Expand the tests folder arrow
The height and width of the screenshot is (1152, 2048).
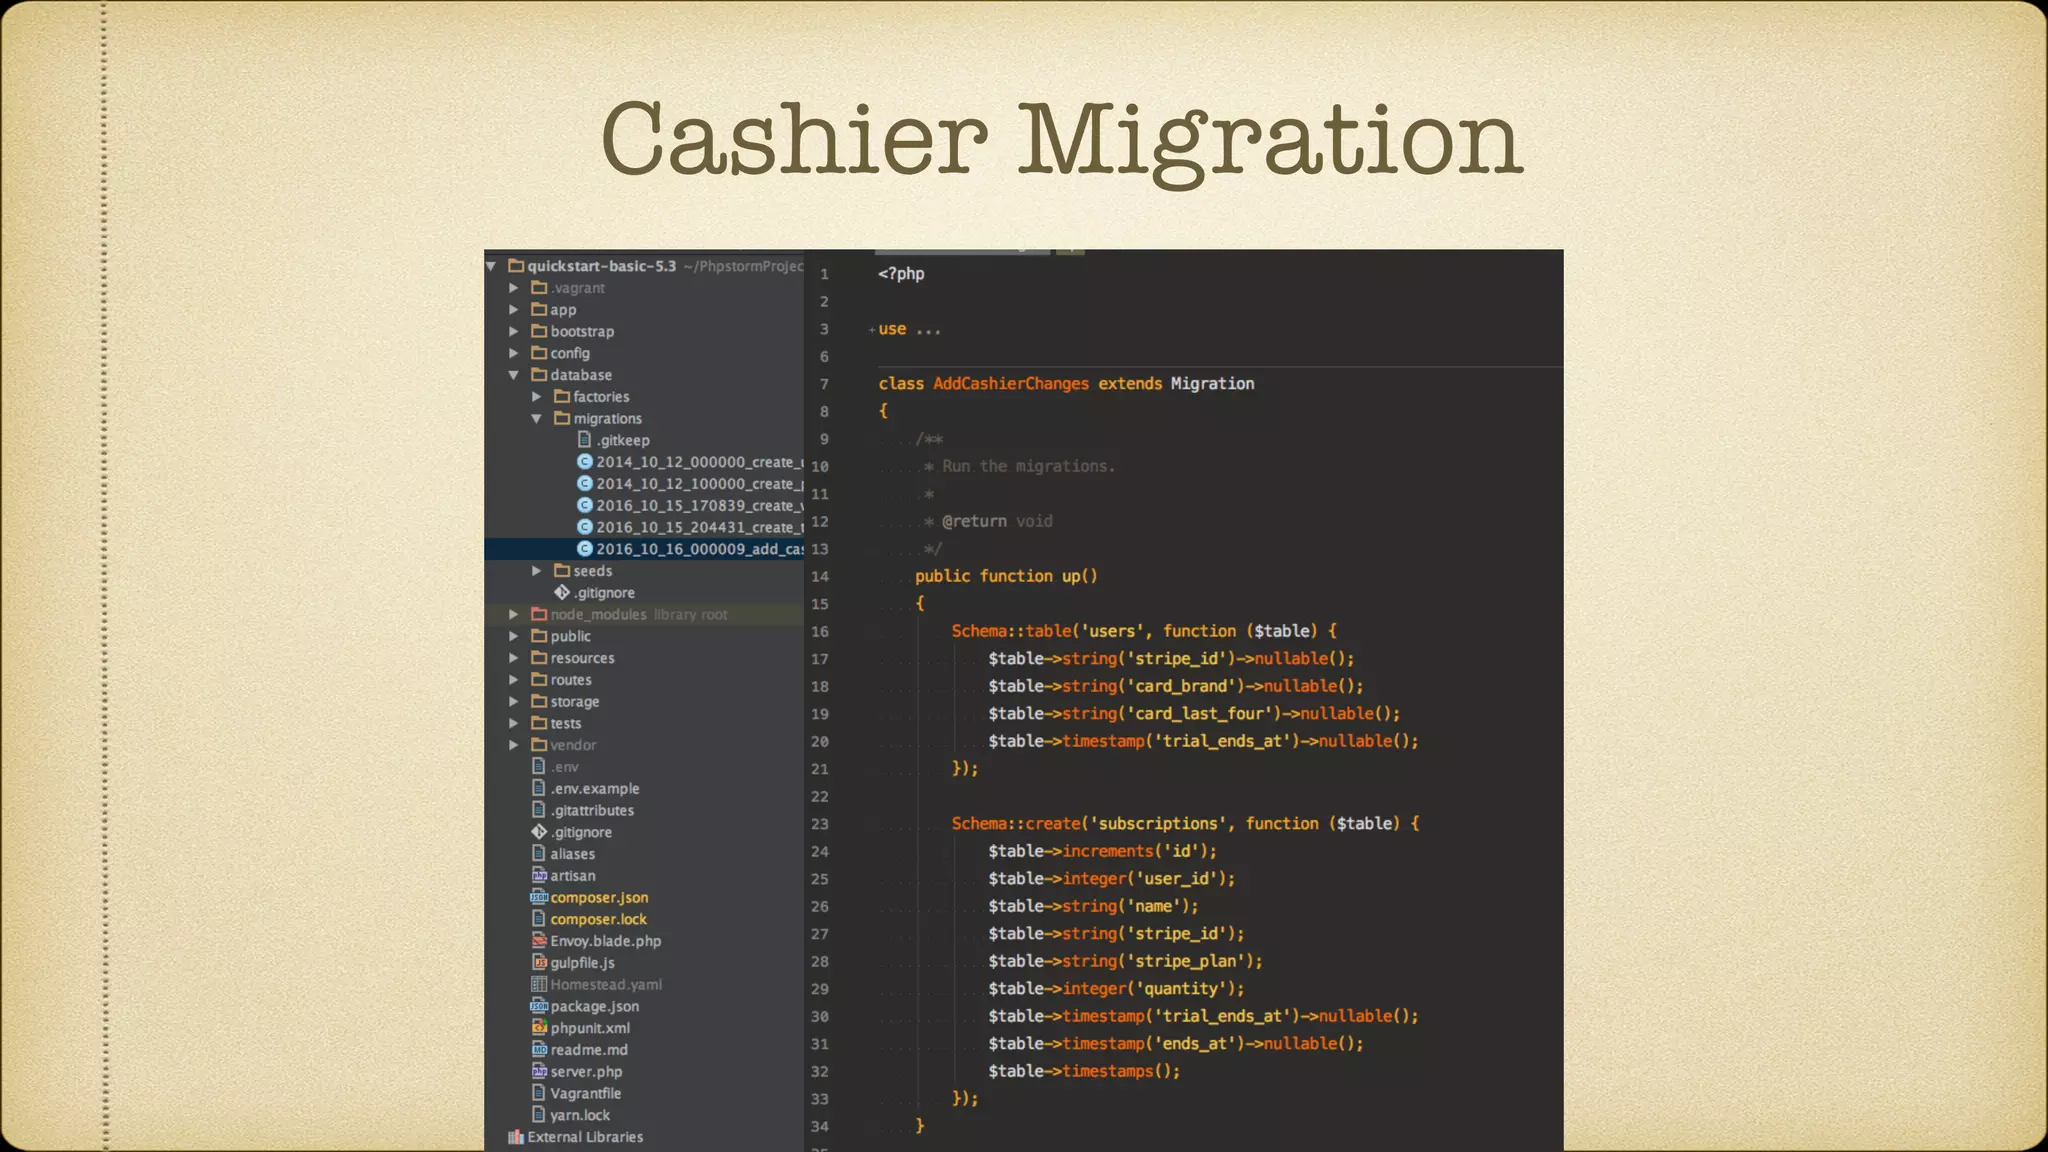click(514, 723)
